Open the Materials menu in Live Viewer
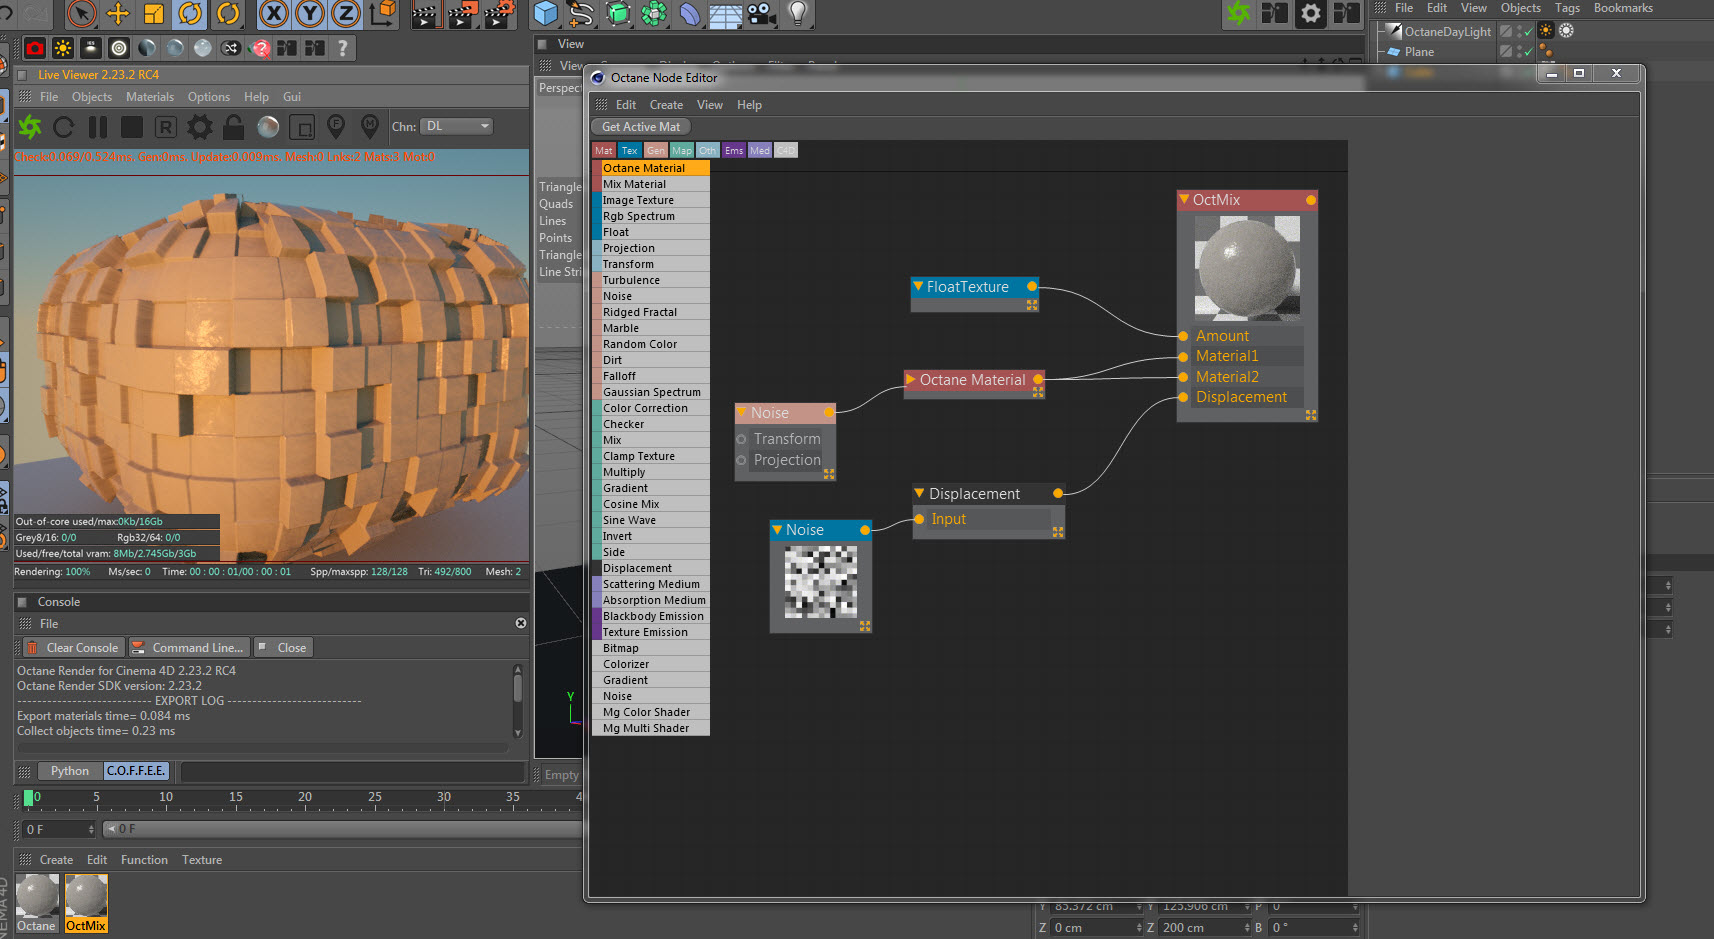 click(x=150, y=97)
